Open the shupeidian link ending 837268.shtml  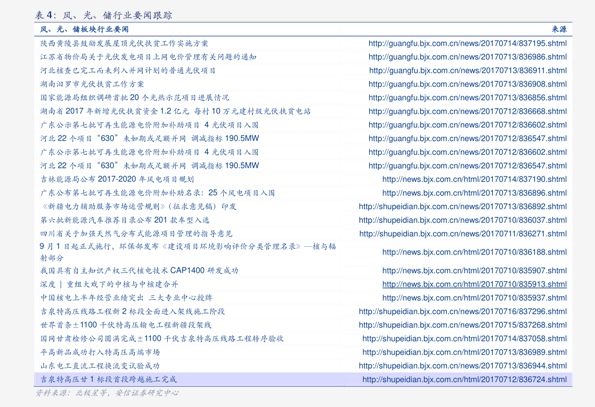click(x=463, y=325)
